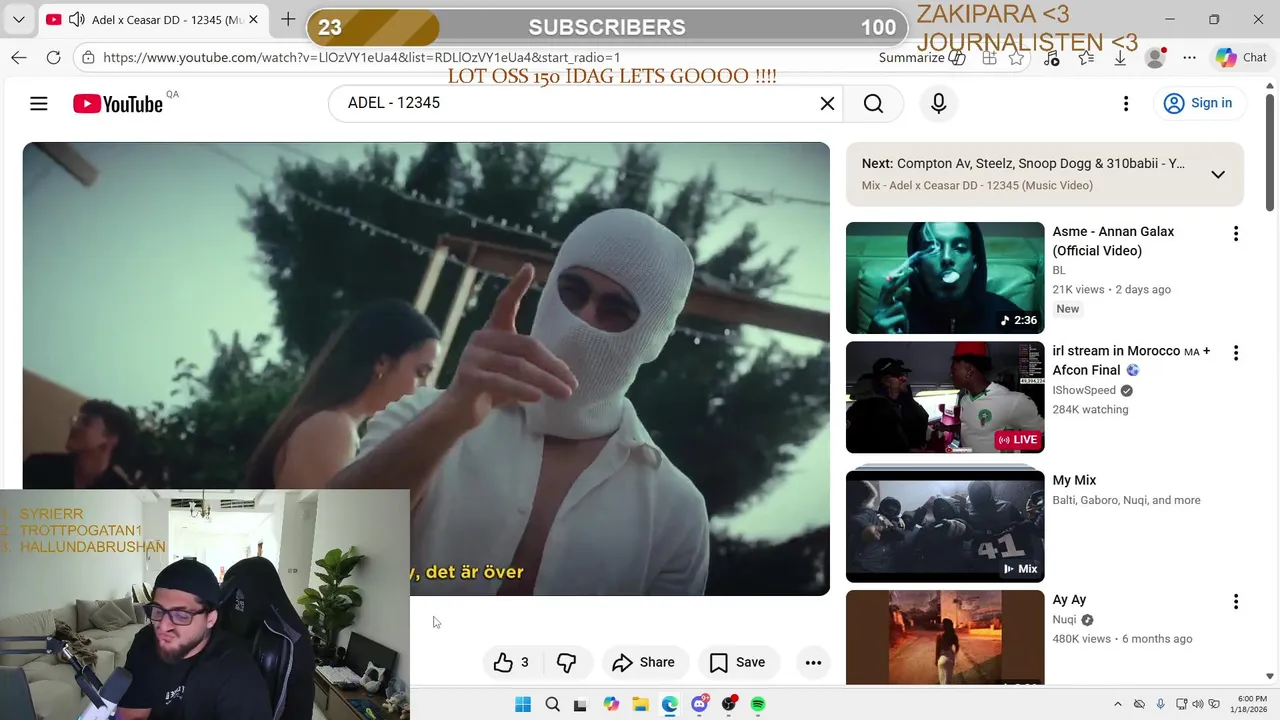Expand the Next up mix panel
Viewport: 1280px width, 720px height.
click(1218, 174)
